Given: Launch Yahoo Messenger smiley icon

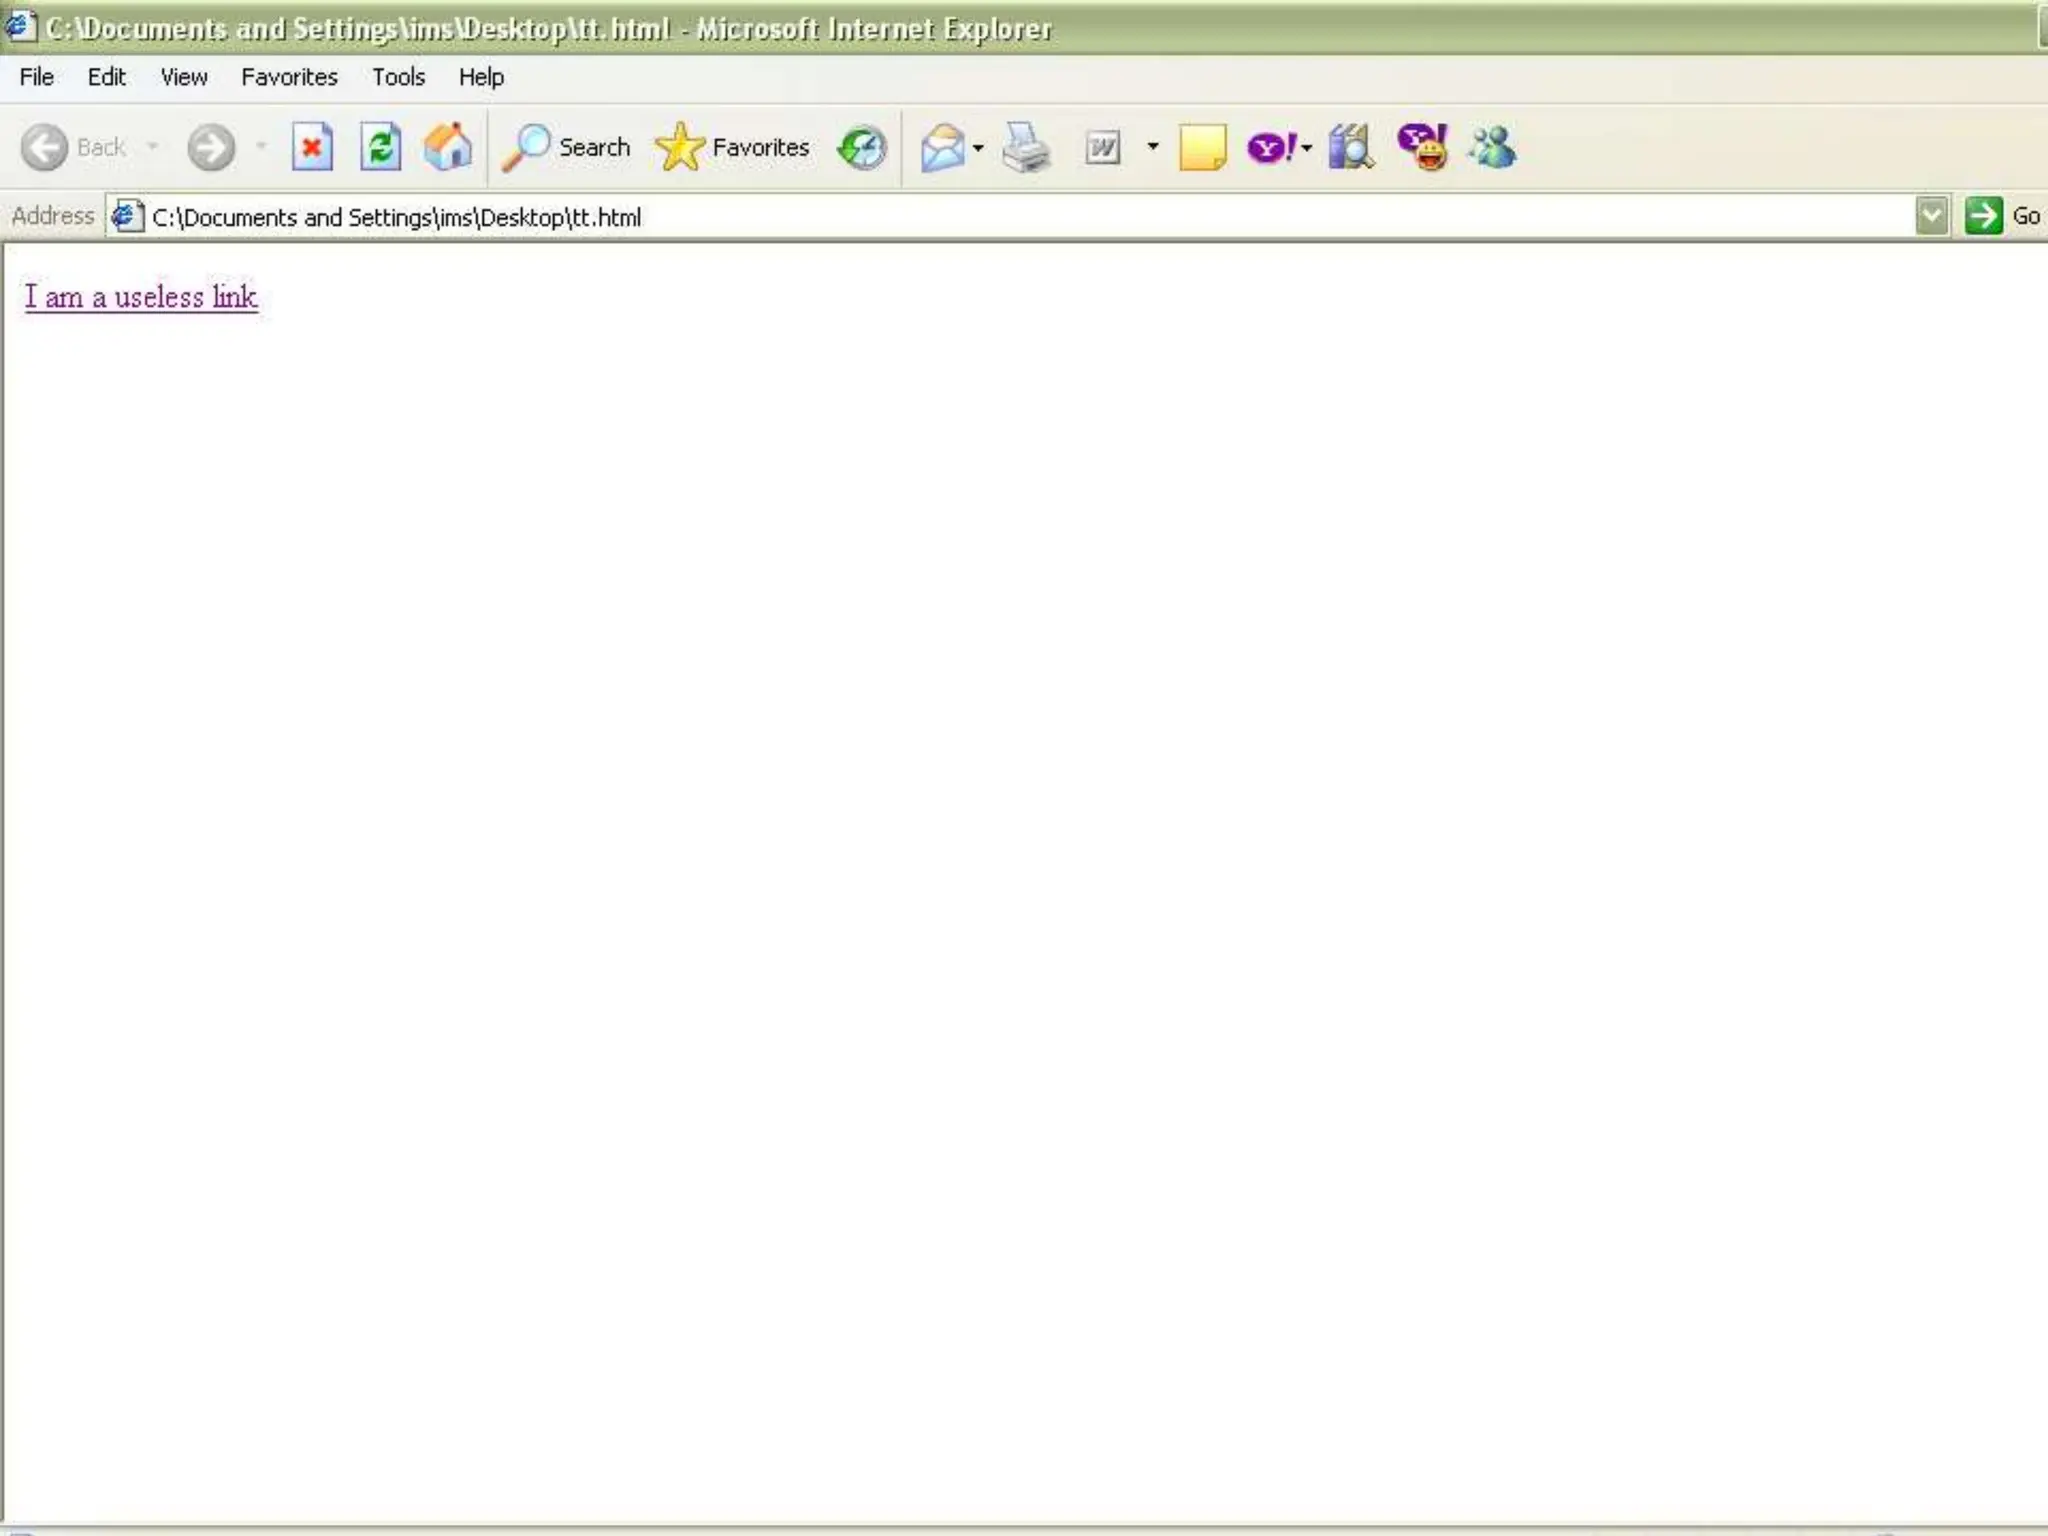Looking at the screenshot, I should point(1423,148).
